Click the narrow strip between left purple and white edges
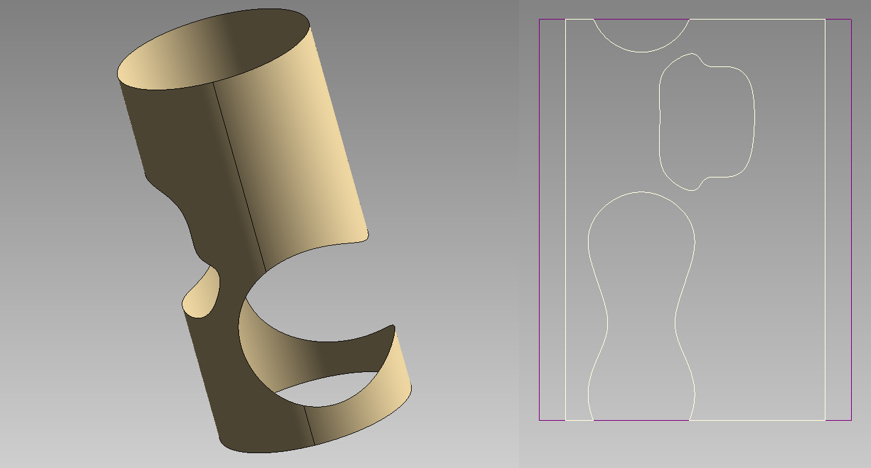This screenshot has width=871, height=468. point(553,220)
